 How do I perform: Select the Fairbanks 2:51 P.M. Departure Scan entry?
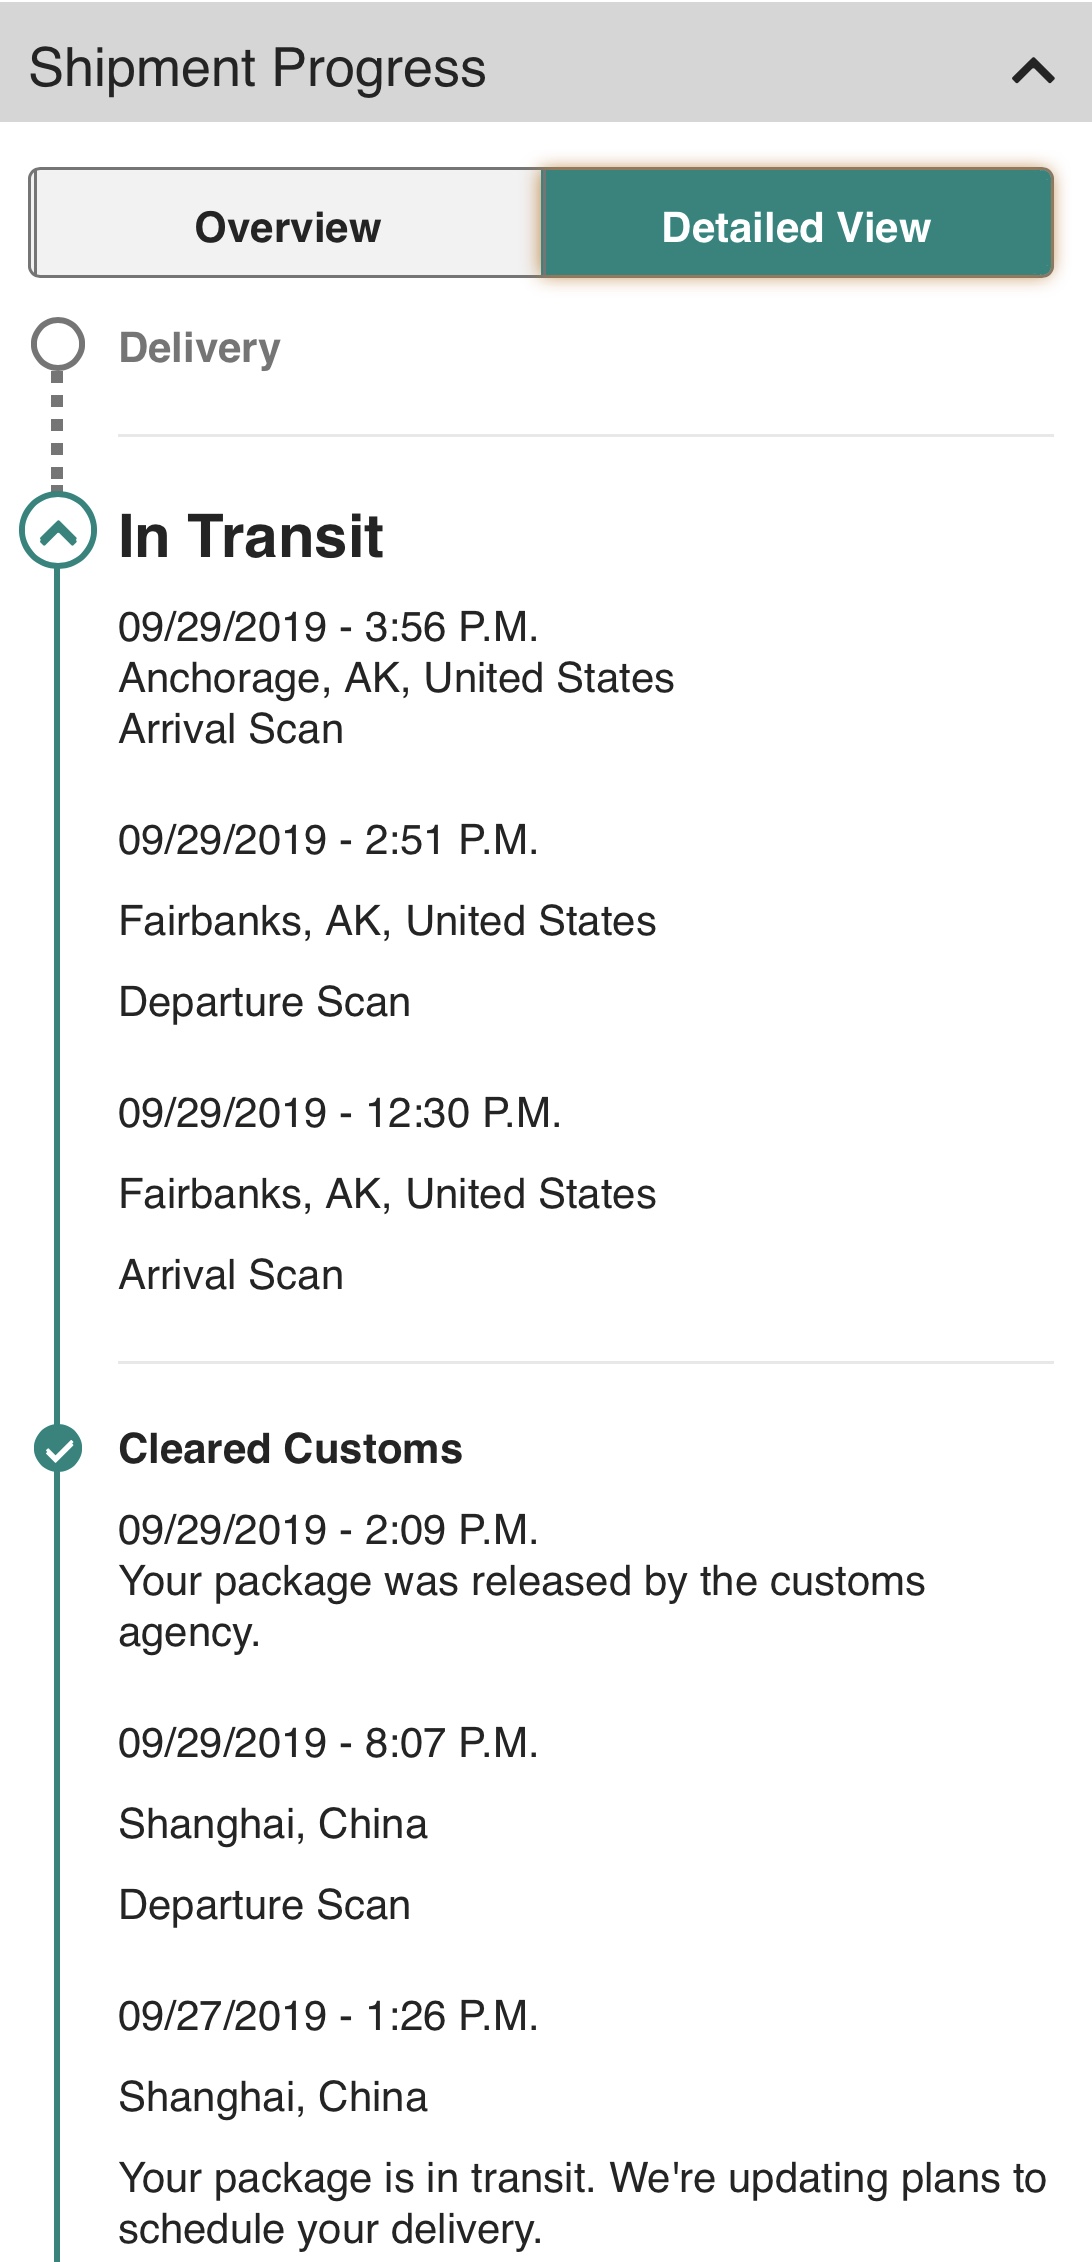point(386,921)
